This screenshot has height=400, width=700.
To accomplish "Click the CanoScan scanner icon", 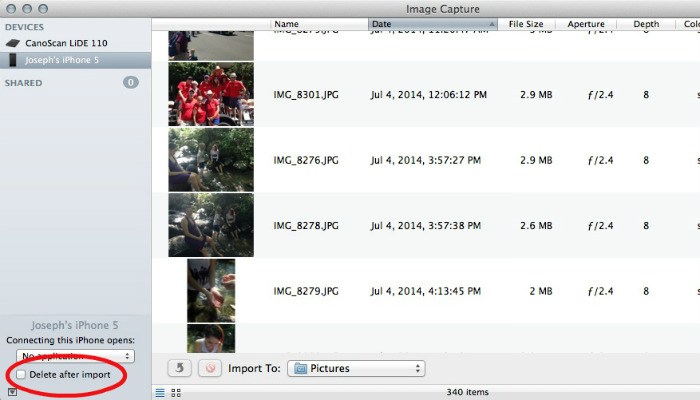I will [13, 43].
